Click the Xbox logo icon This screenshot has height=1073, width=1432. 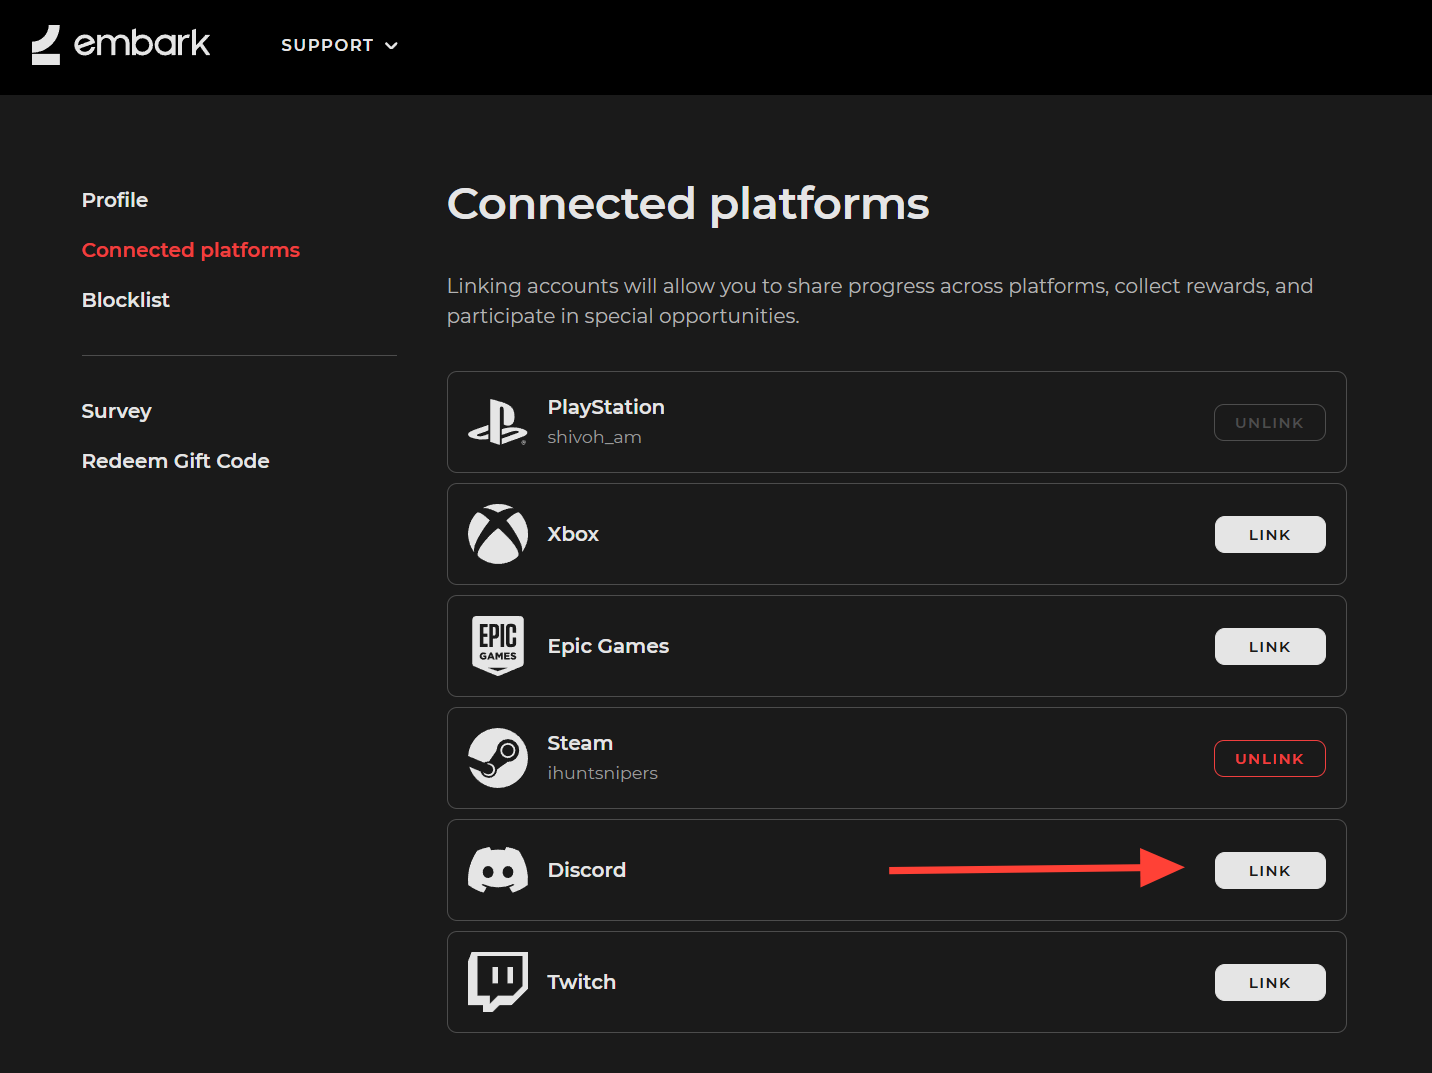498,534
